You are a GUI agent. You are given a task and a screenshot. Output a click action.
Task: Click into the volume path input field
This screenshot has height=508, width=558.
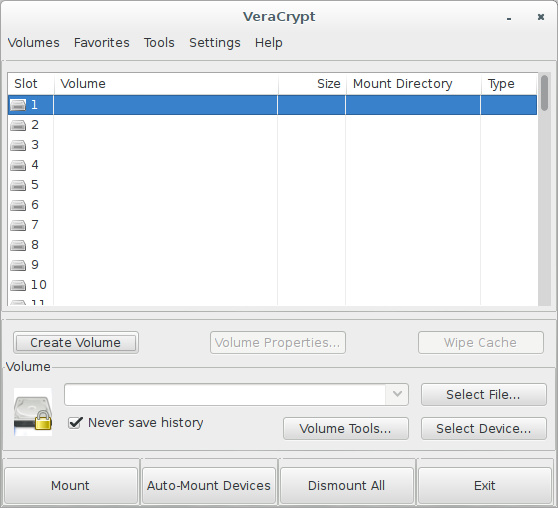pos(225,394)
